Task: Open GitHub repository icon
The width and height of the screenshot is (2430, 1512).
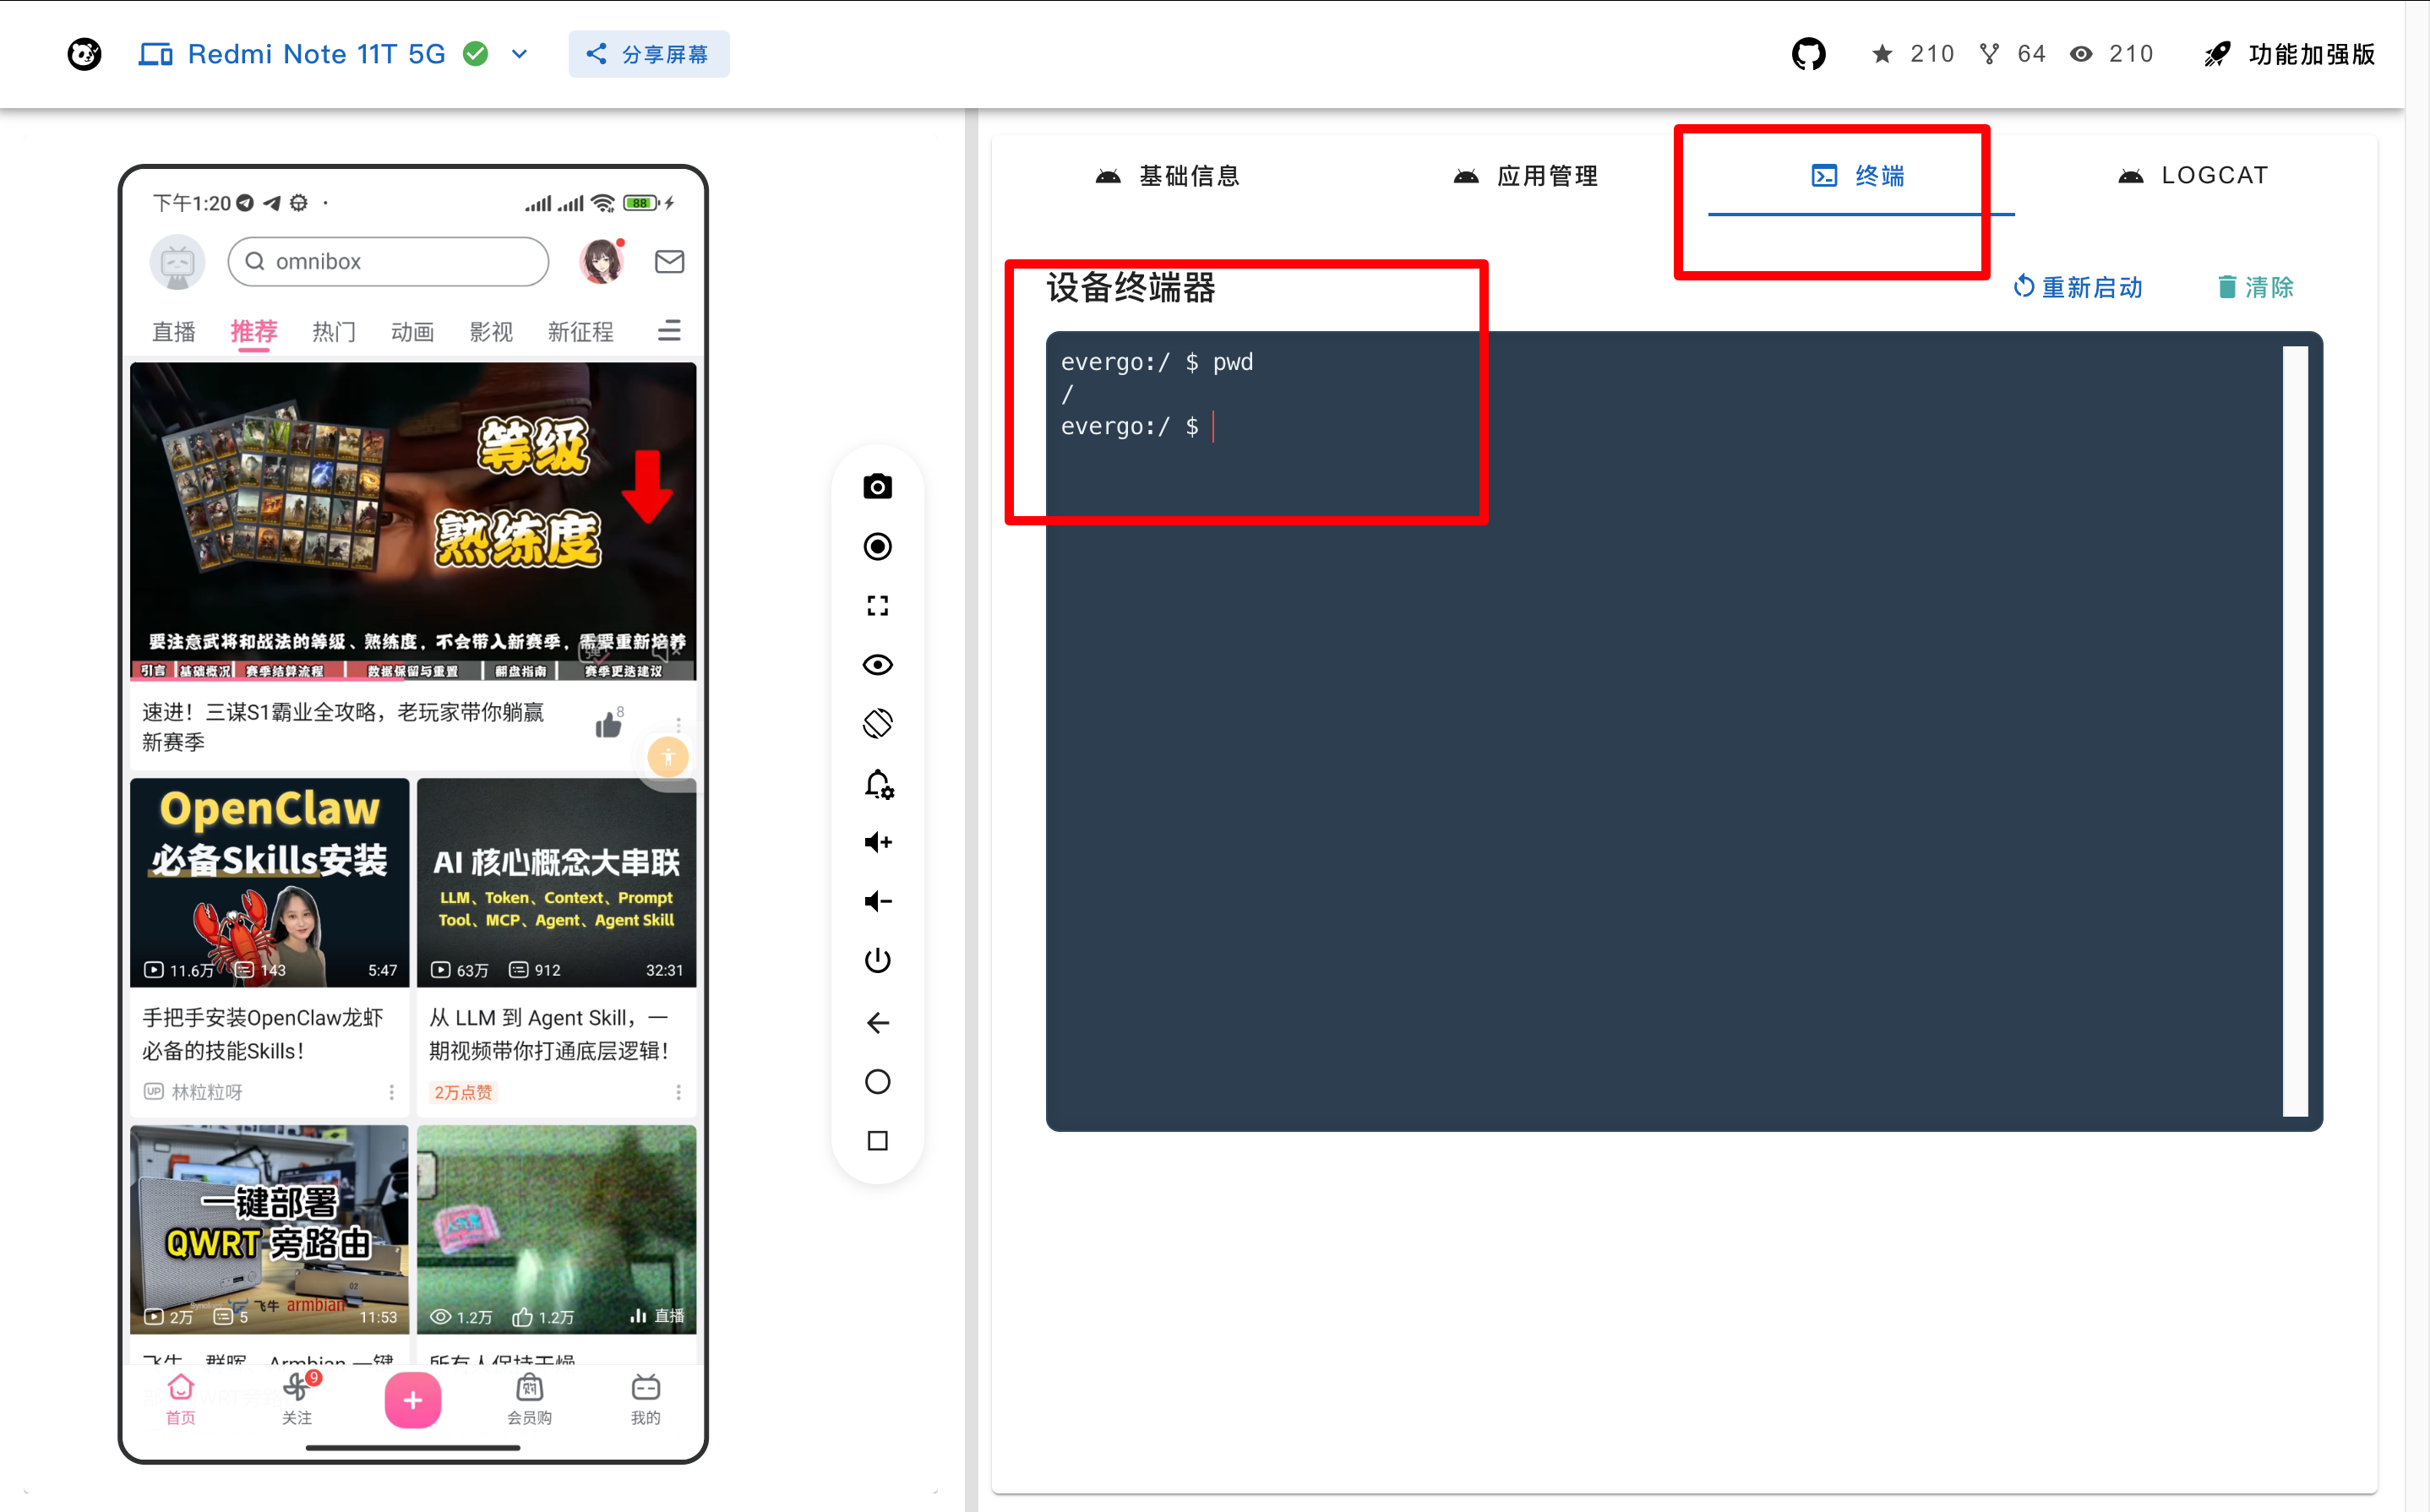Action: [1808, 54]
